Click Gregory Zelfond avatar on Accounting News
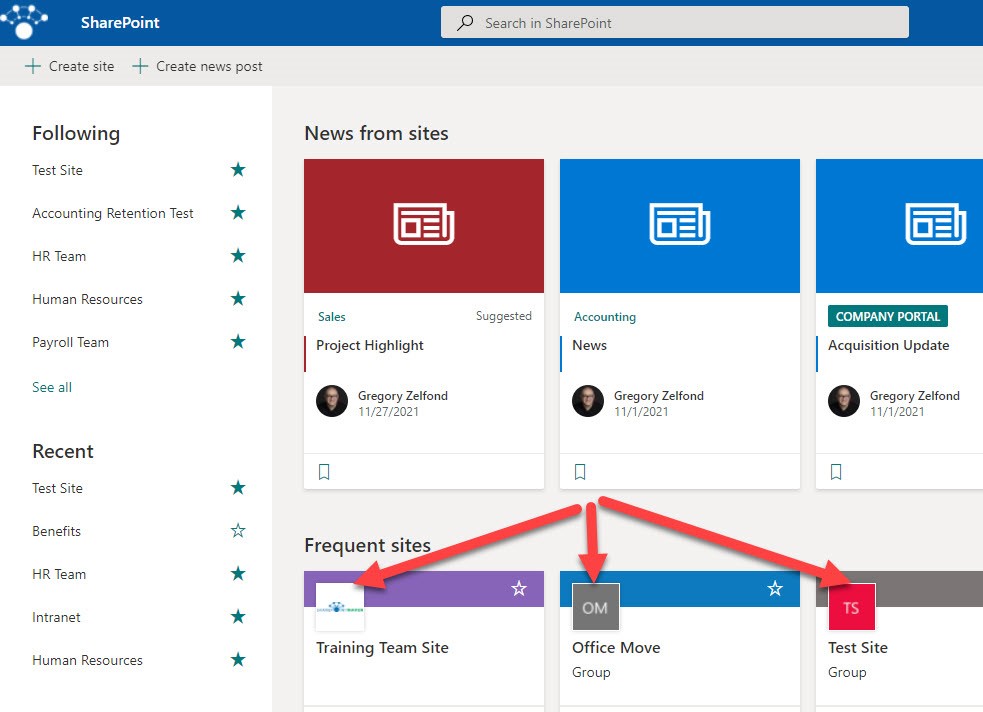This screenshot has width=983, height=712. (588, 401)
